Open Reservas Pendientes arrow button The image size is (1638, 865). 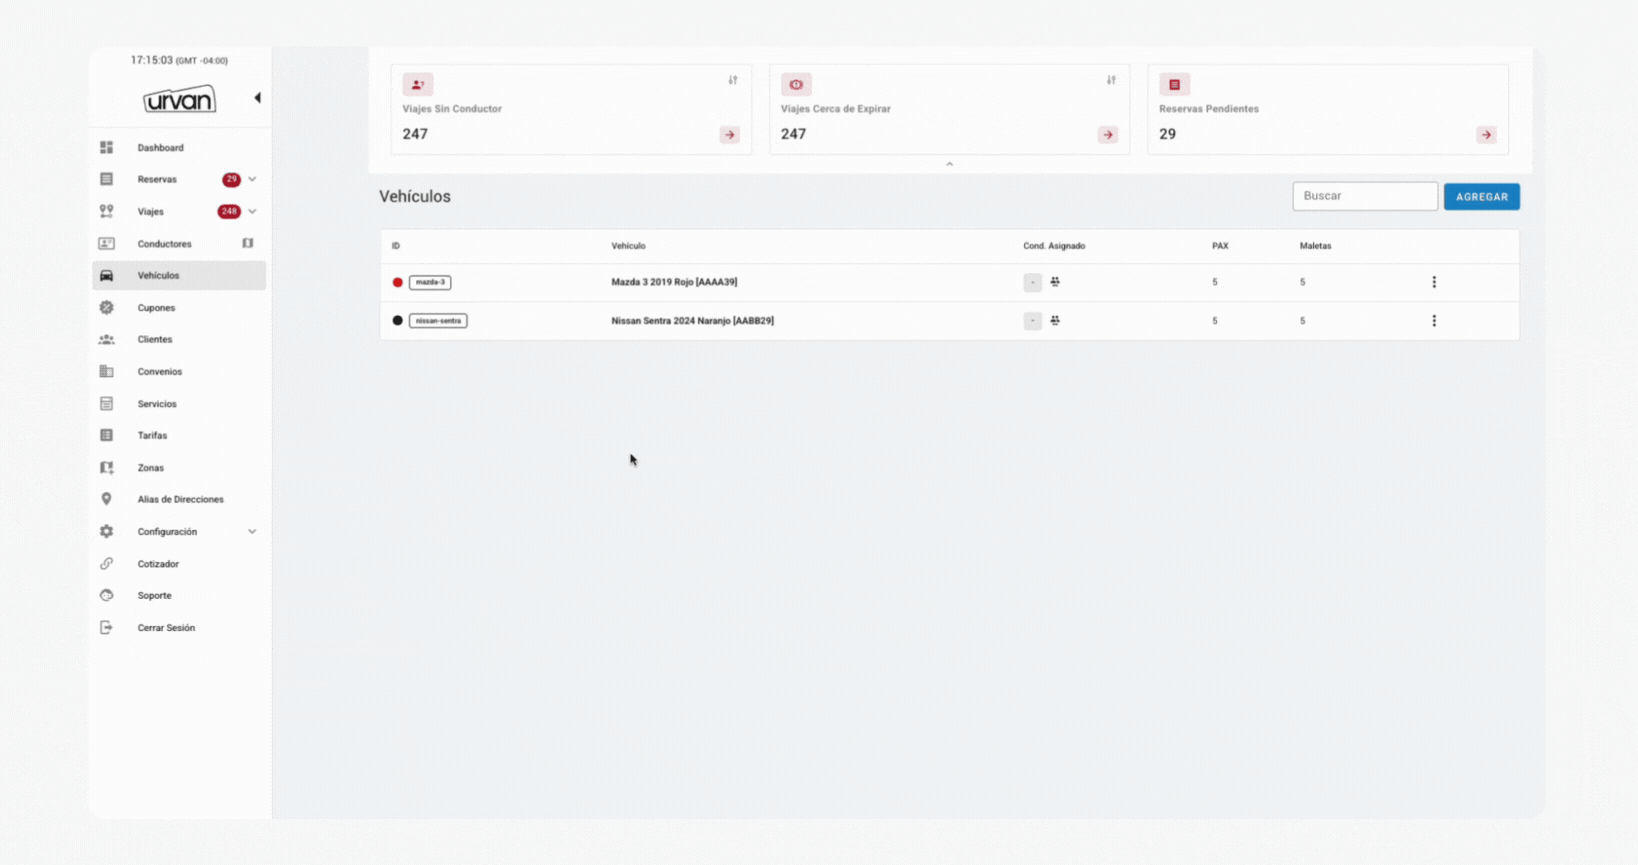(x=1487, y=135)
